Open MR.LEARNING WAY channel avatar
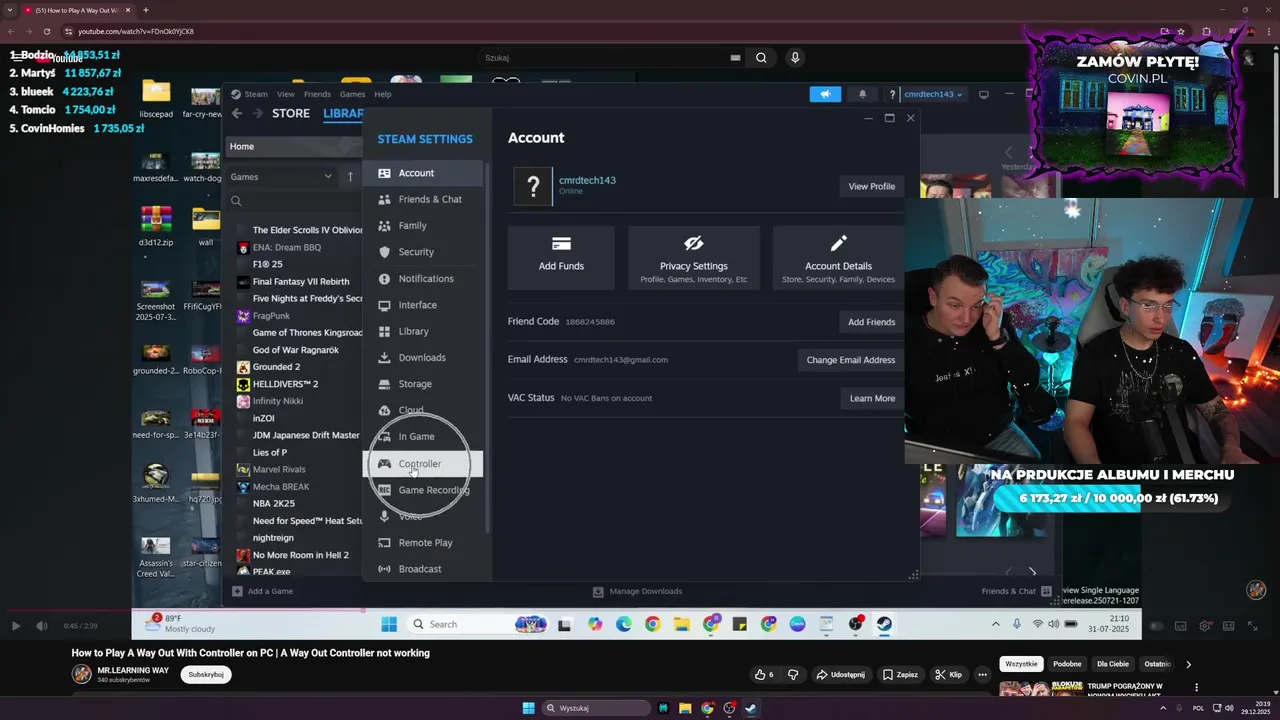1280x720 pixels. click(81, 674)
